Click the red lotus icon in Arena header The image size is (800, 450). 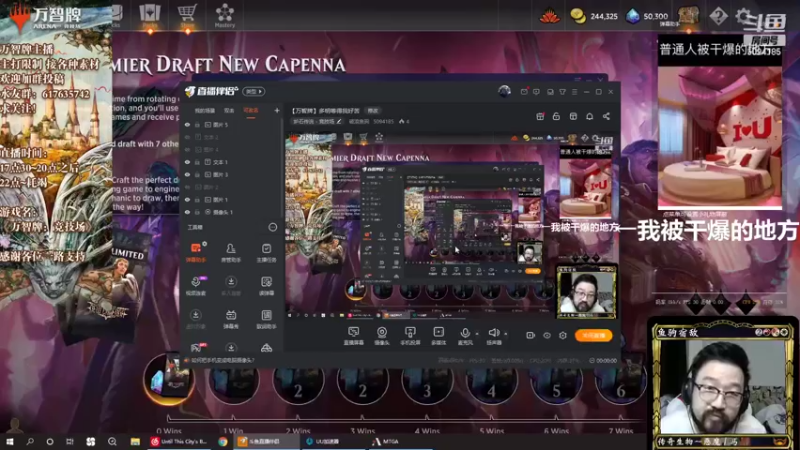click(549, 16)
